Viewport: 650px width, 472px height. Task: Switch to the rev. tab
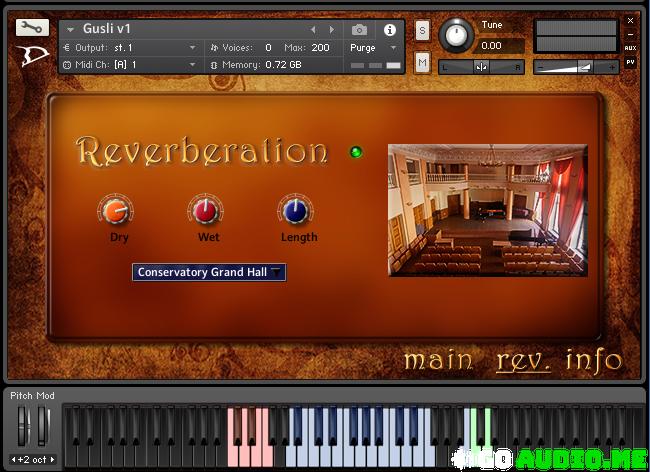click(524, 361)
